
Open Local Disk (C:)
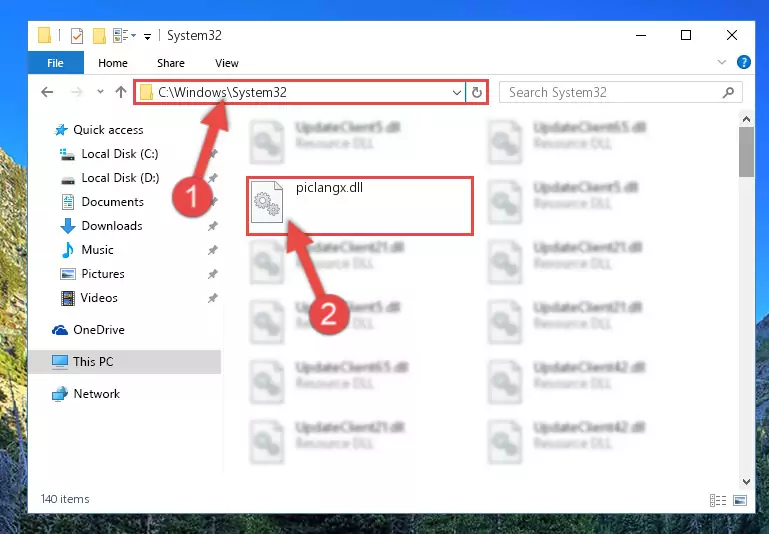tap(120, 154)
